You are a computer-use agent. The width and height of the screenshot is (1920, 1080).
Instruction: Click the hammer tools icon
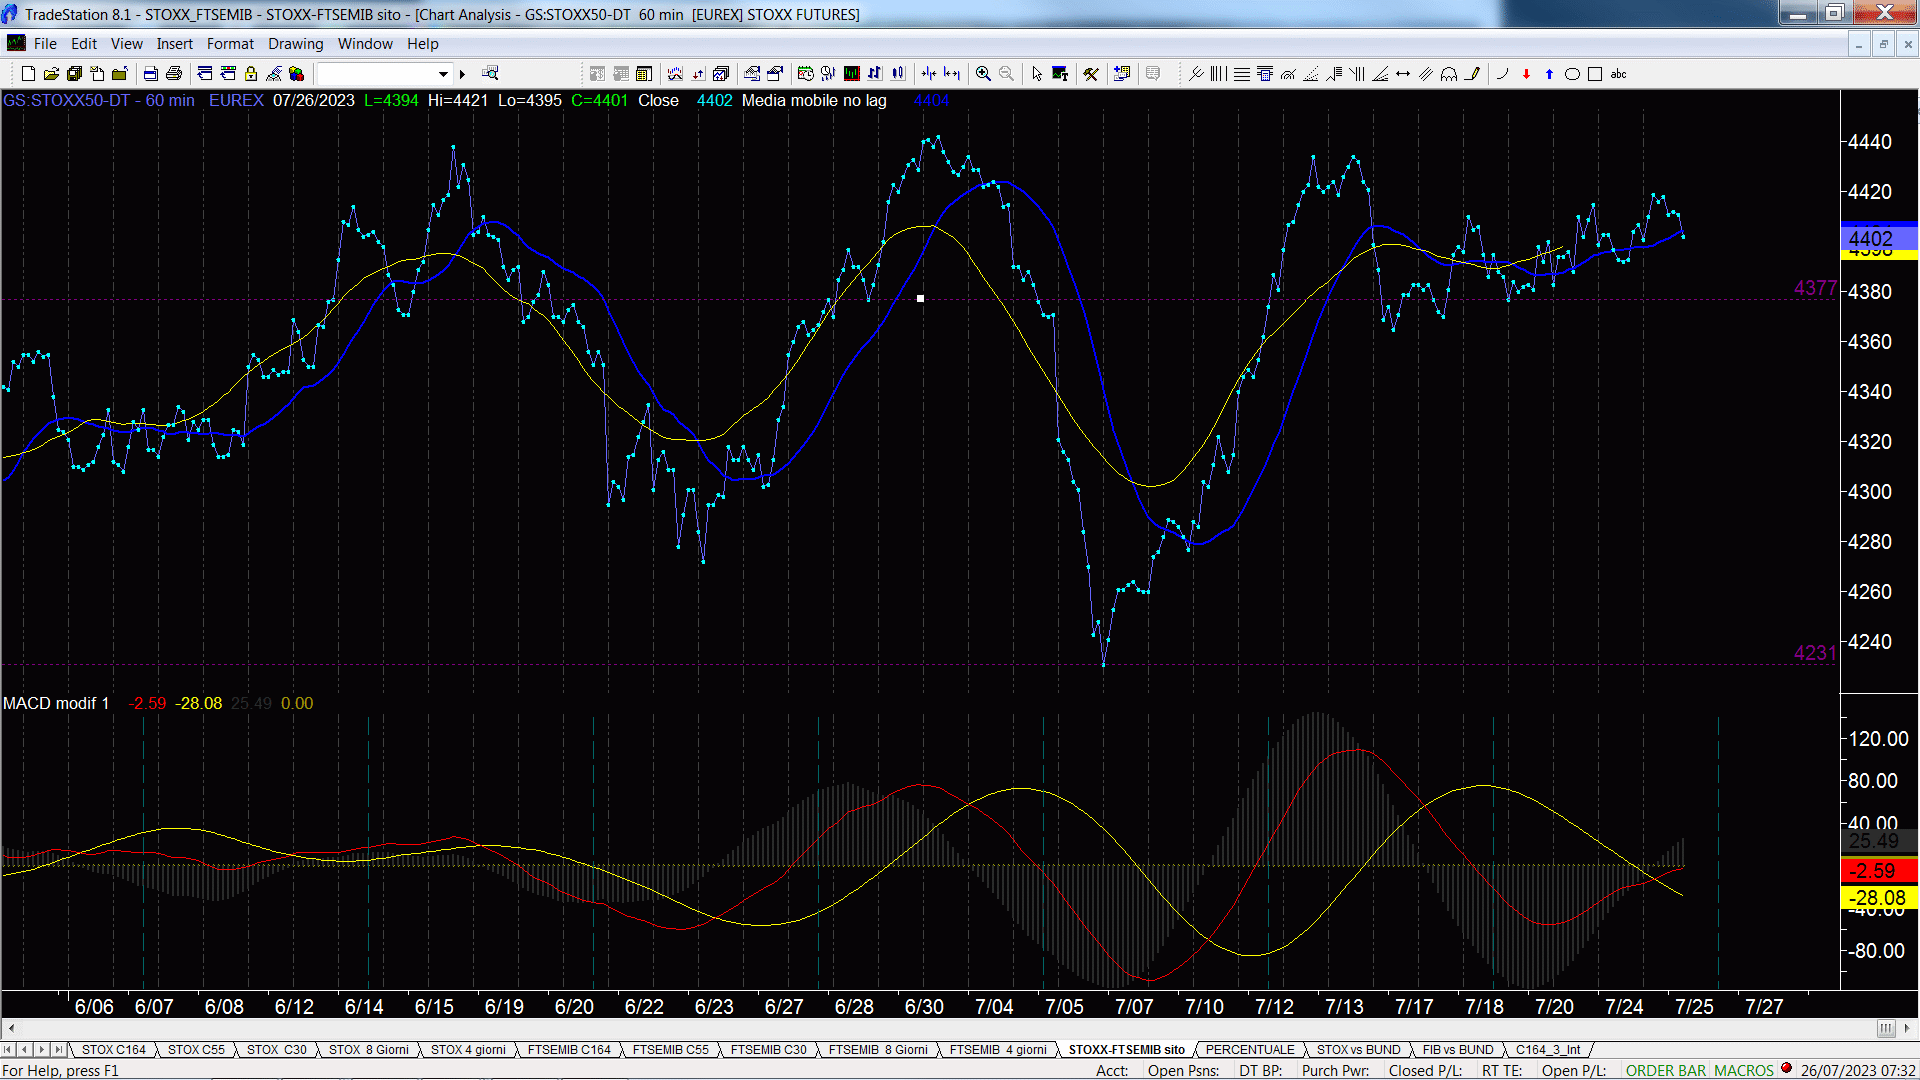(1091, 74)
